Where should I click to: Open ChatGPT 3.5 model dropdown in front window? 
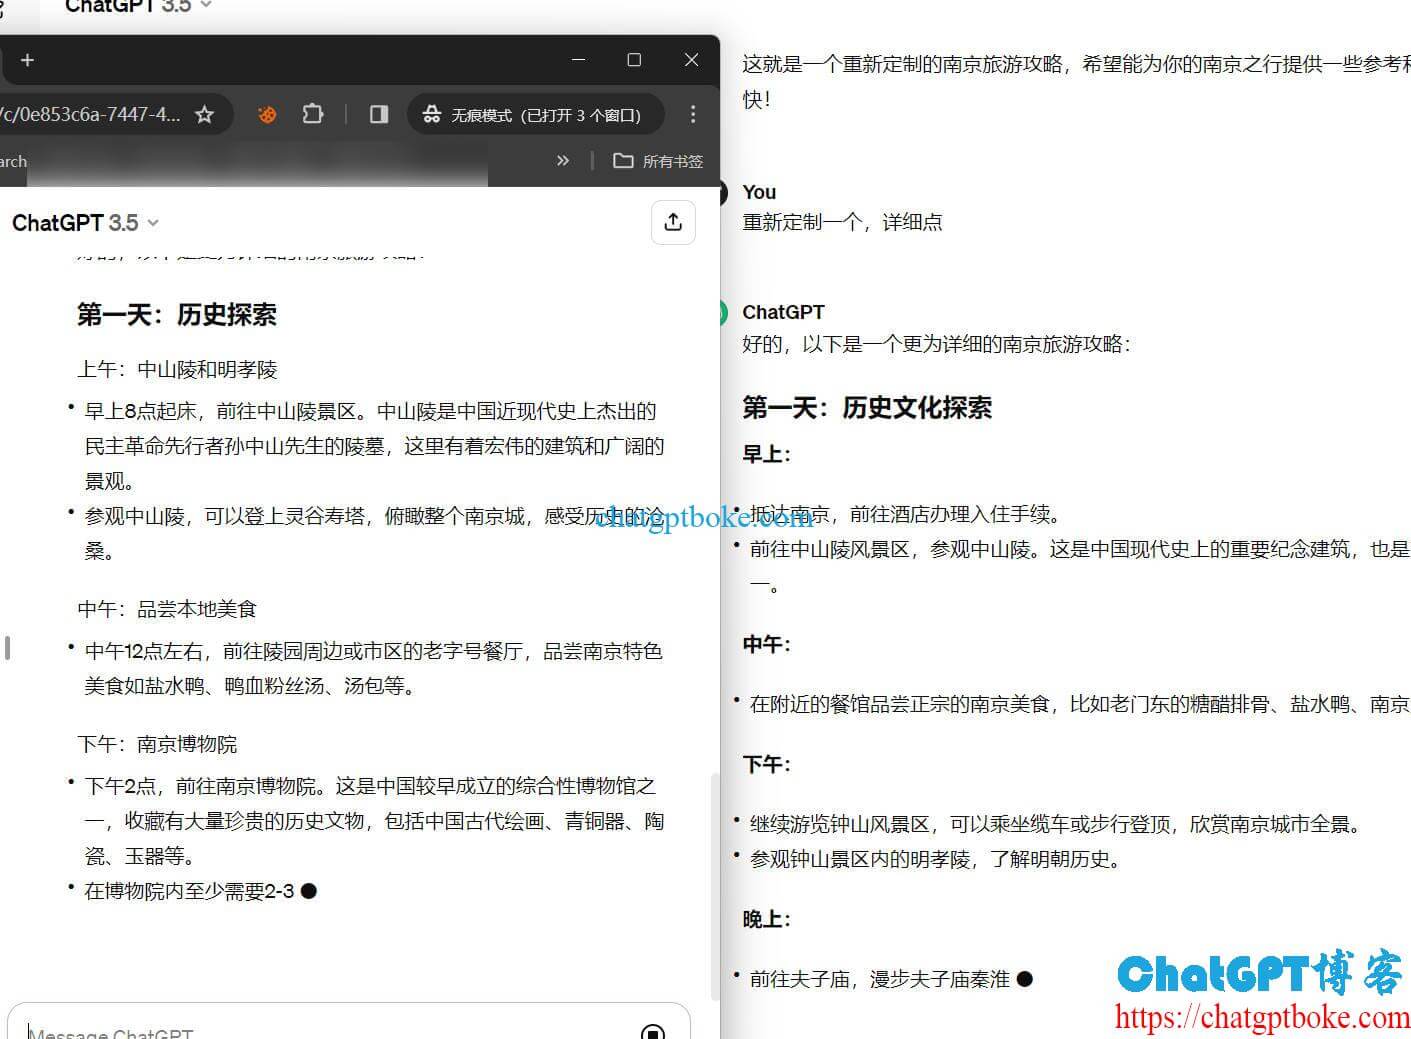point(85,223)
